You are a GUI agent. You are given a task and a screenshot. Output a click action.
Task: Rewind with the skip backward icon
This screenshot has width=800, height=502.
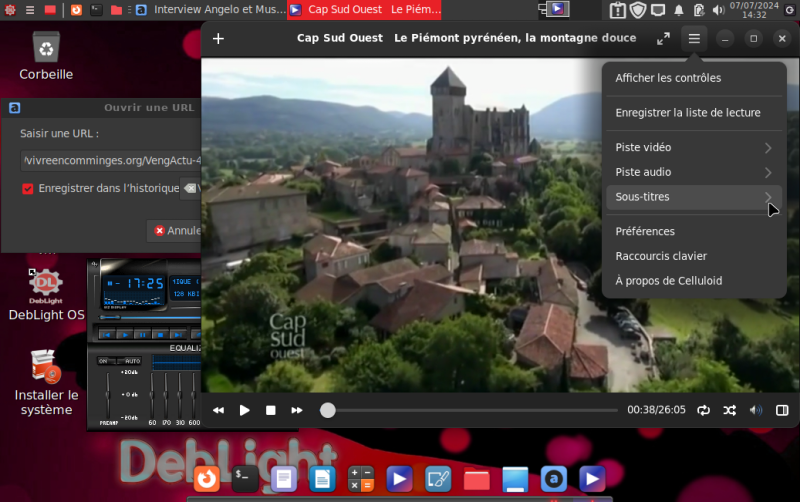[219, 410]
